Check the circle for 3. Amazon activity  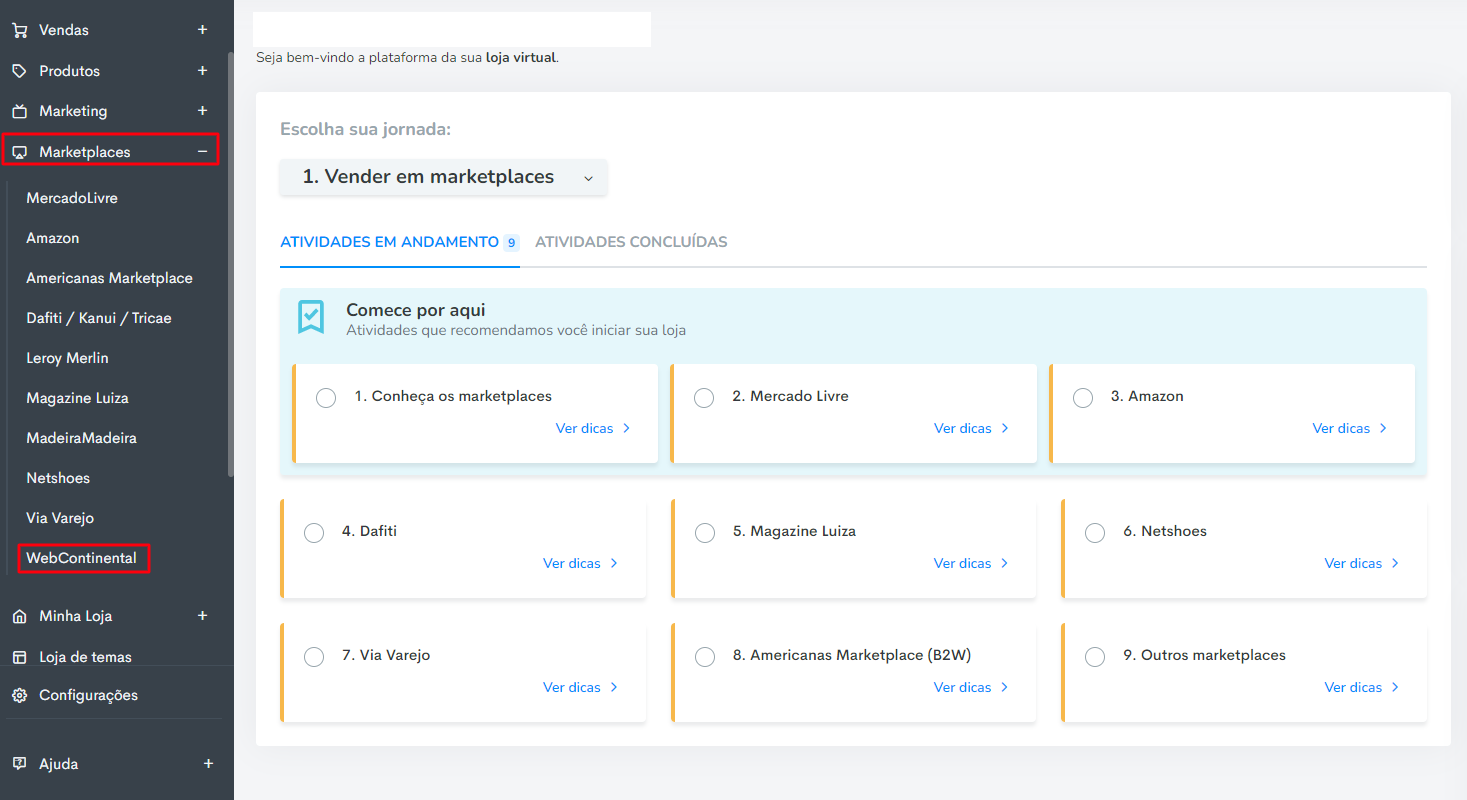tap(1083, 398)
